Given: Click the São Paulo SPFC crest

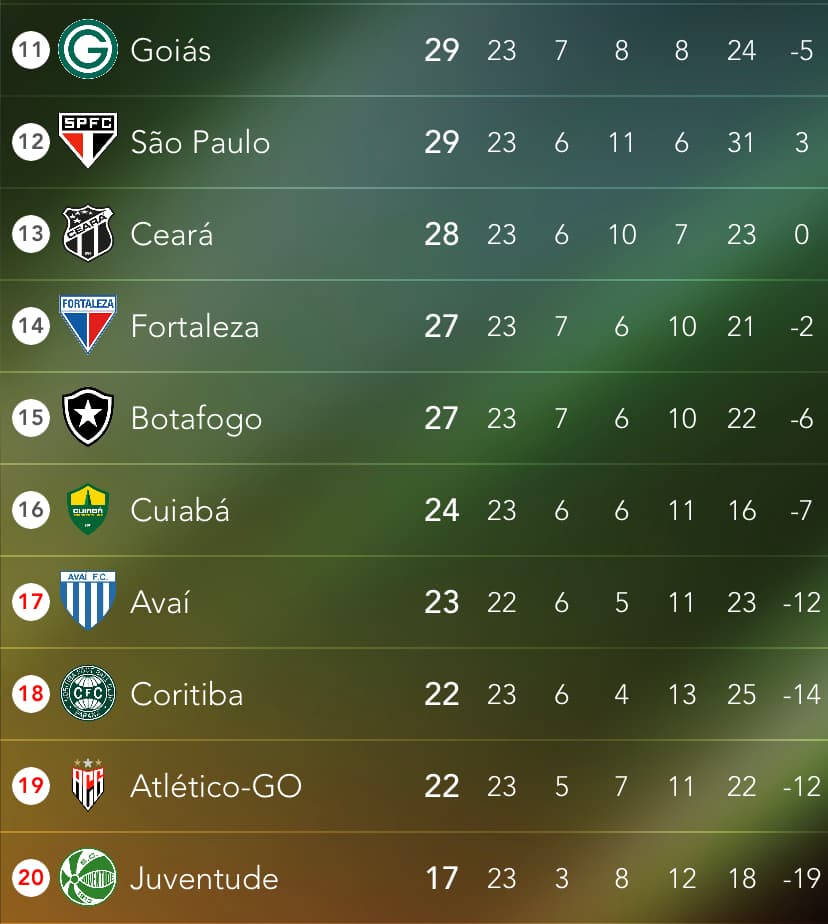Looking at the screenshot, I should [88, 140].
